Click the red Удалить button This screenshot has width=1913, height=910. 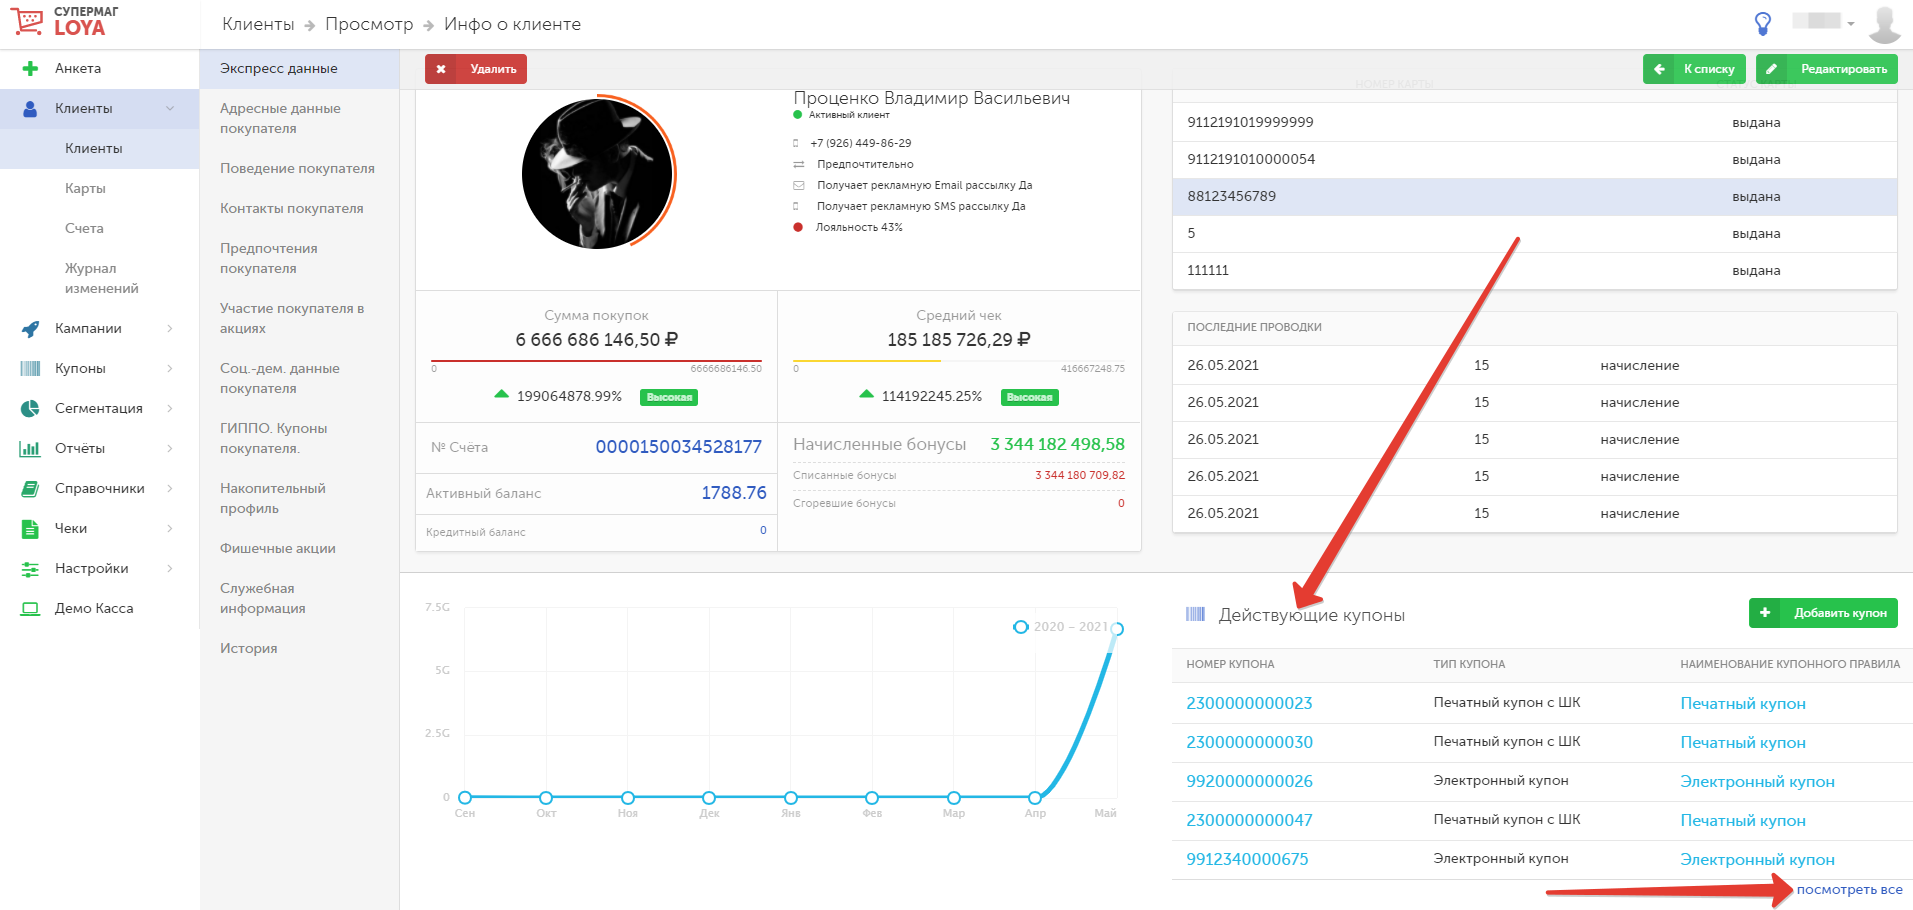click(x=476, y=69)
